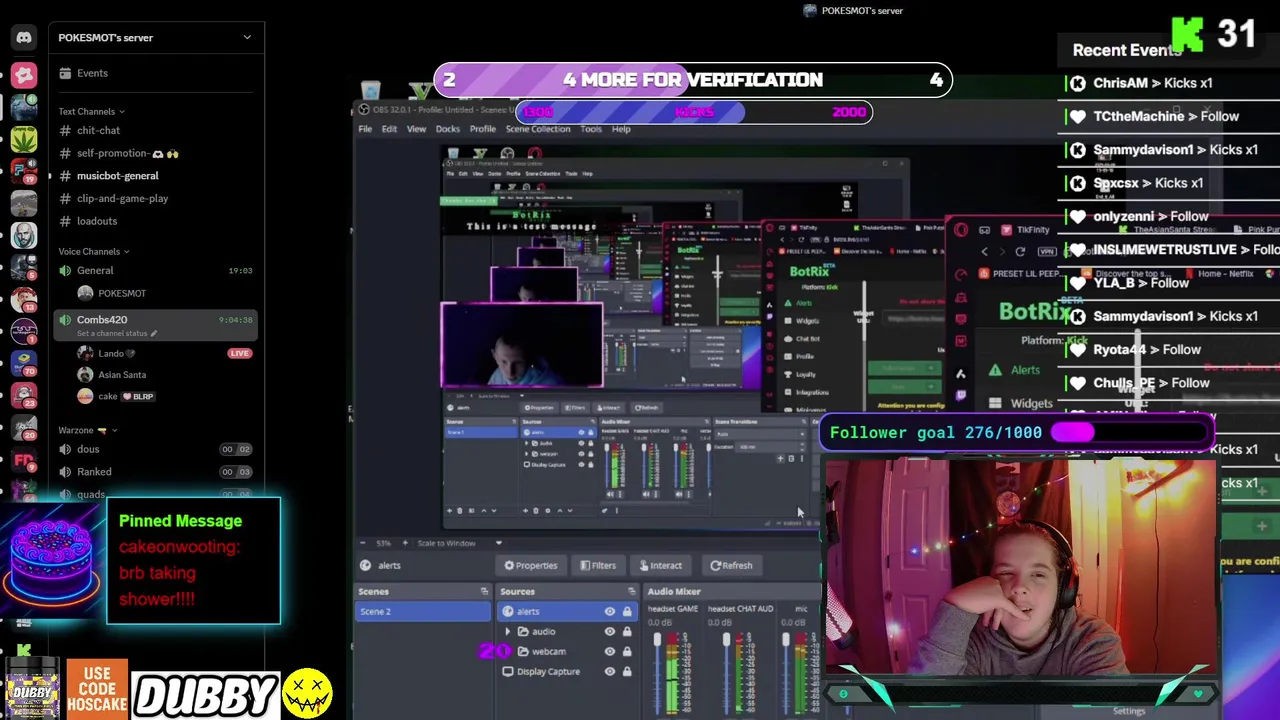Toggle lock on alerts source
The height and width of the screenshot is (720, 1280).
click(627, 611)
